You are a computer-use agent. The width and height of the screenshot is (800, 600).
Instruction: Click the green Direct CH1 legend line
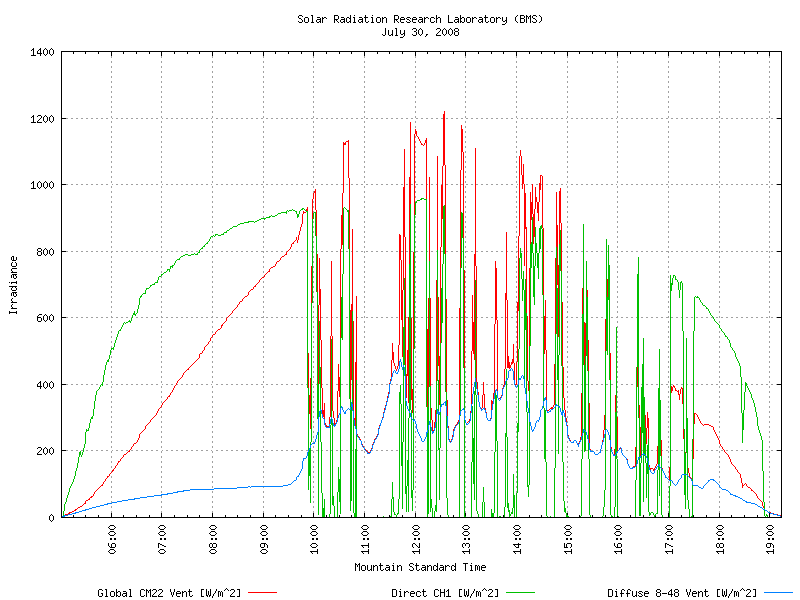pos(520,592)
